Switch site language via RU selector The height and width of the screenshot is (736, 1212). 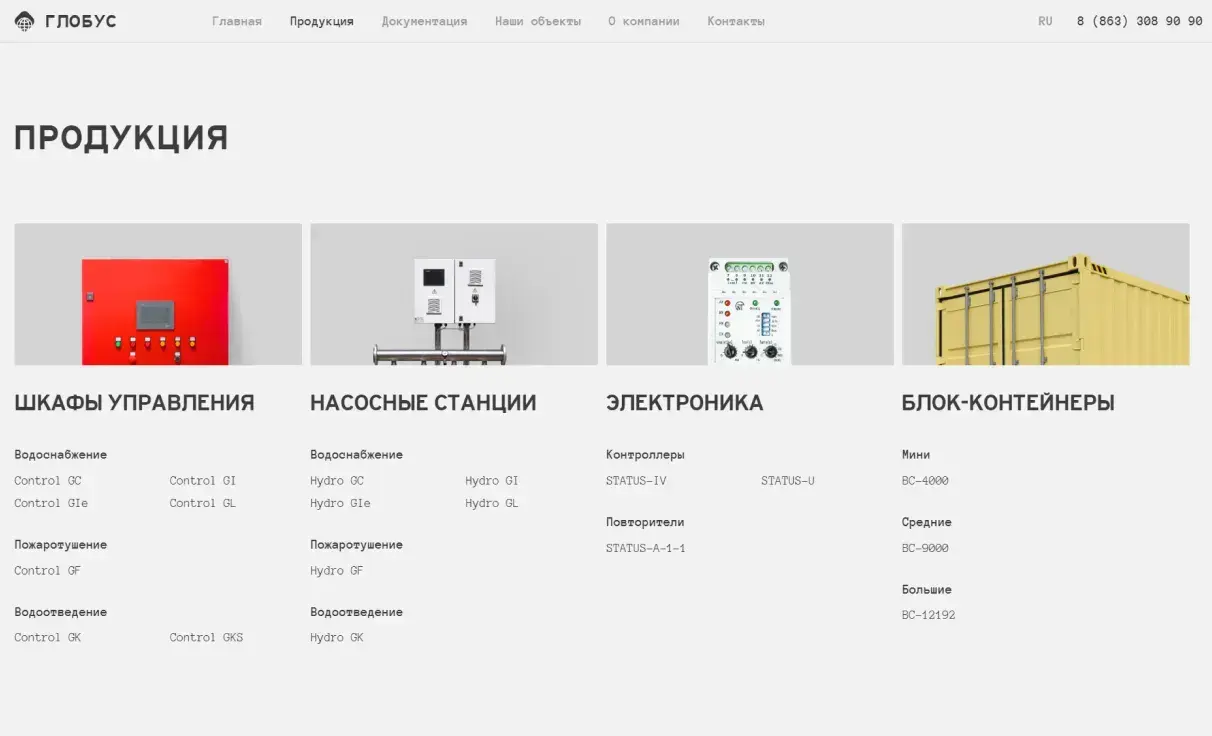[1044, 20]
